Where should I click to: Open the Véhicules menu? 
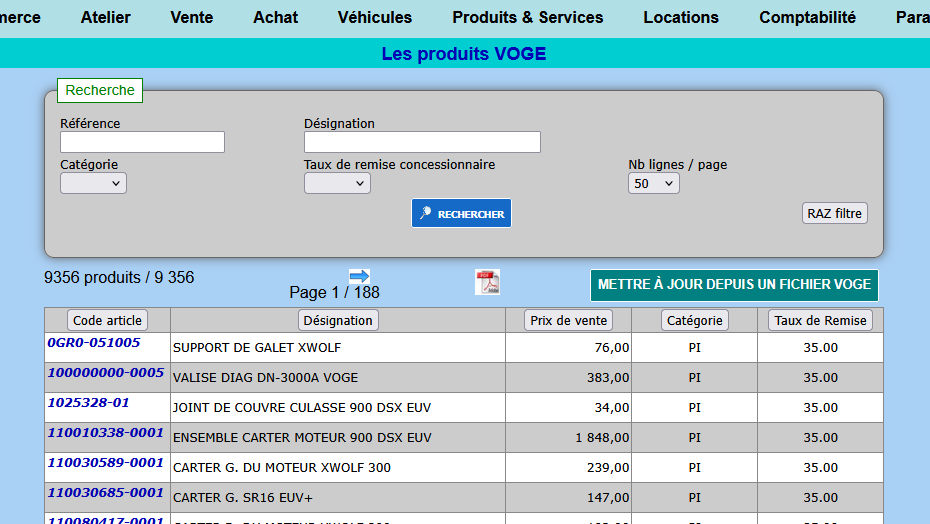click(375, 17)
